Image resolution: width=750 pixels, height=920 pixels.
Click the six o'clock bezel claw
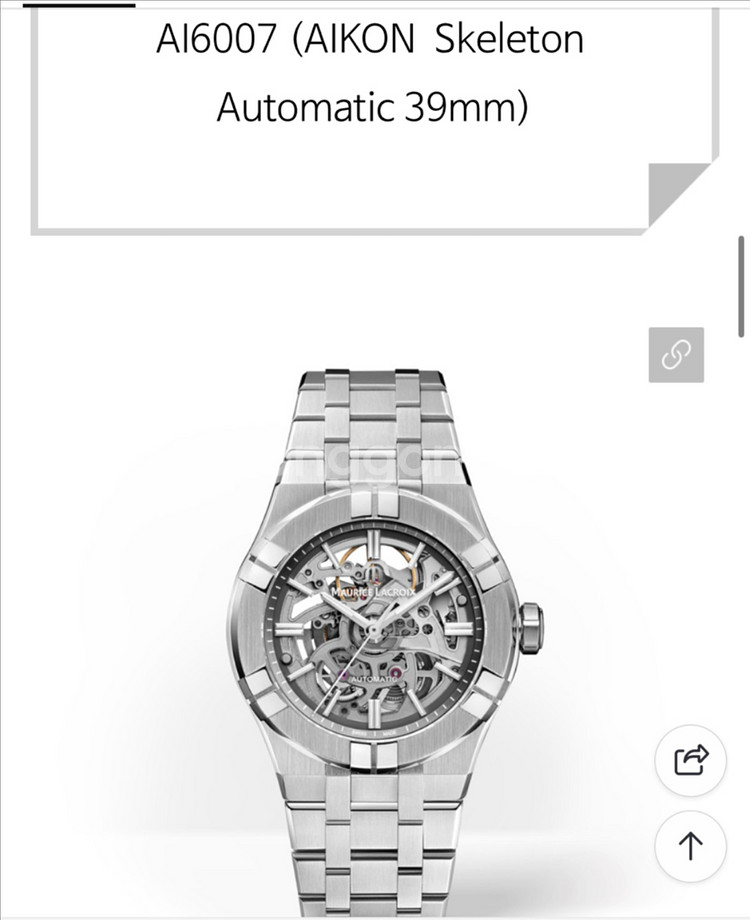click(x=374, y=756)
